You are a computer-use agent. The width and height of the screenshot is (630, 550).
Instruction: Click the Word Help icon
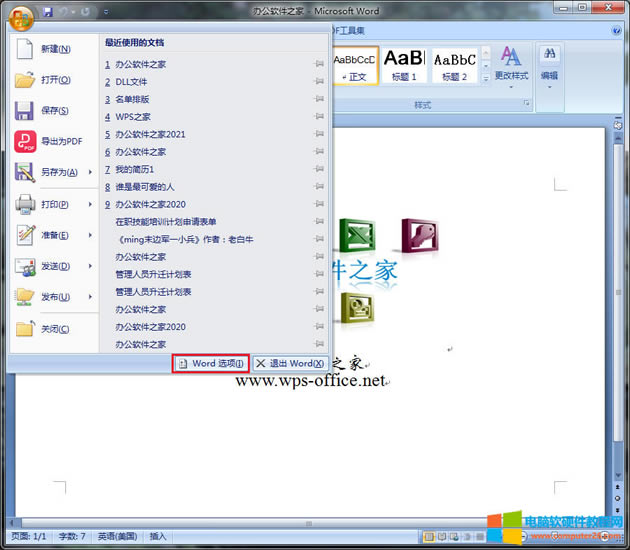coord(616,31)
